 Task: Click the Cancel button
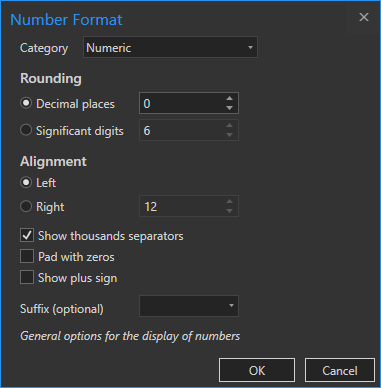click(340, 370)
